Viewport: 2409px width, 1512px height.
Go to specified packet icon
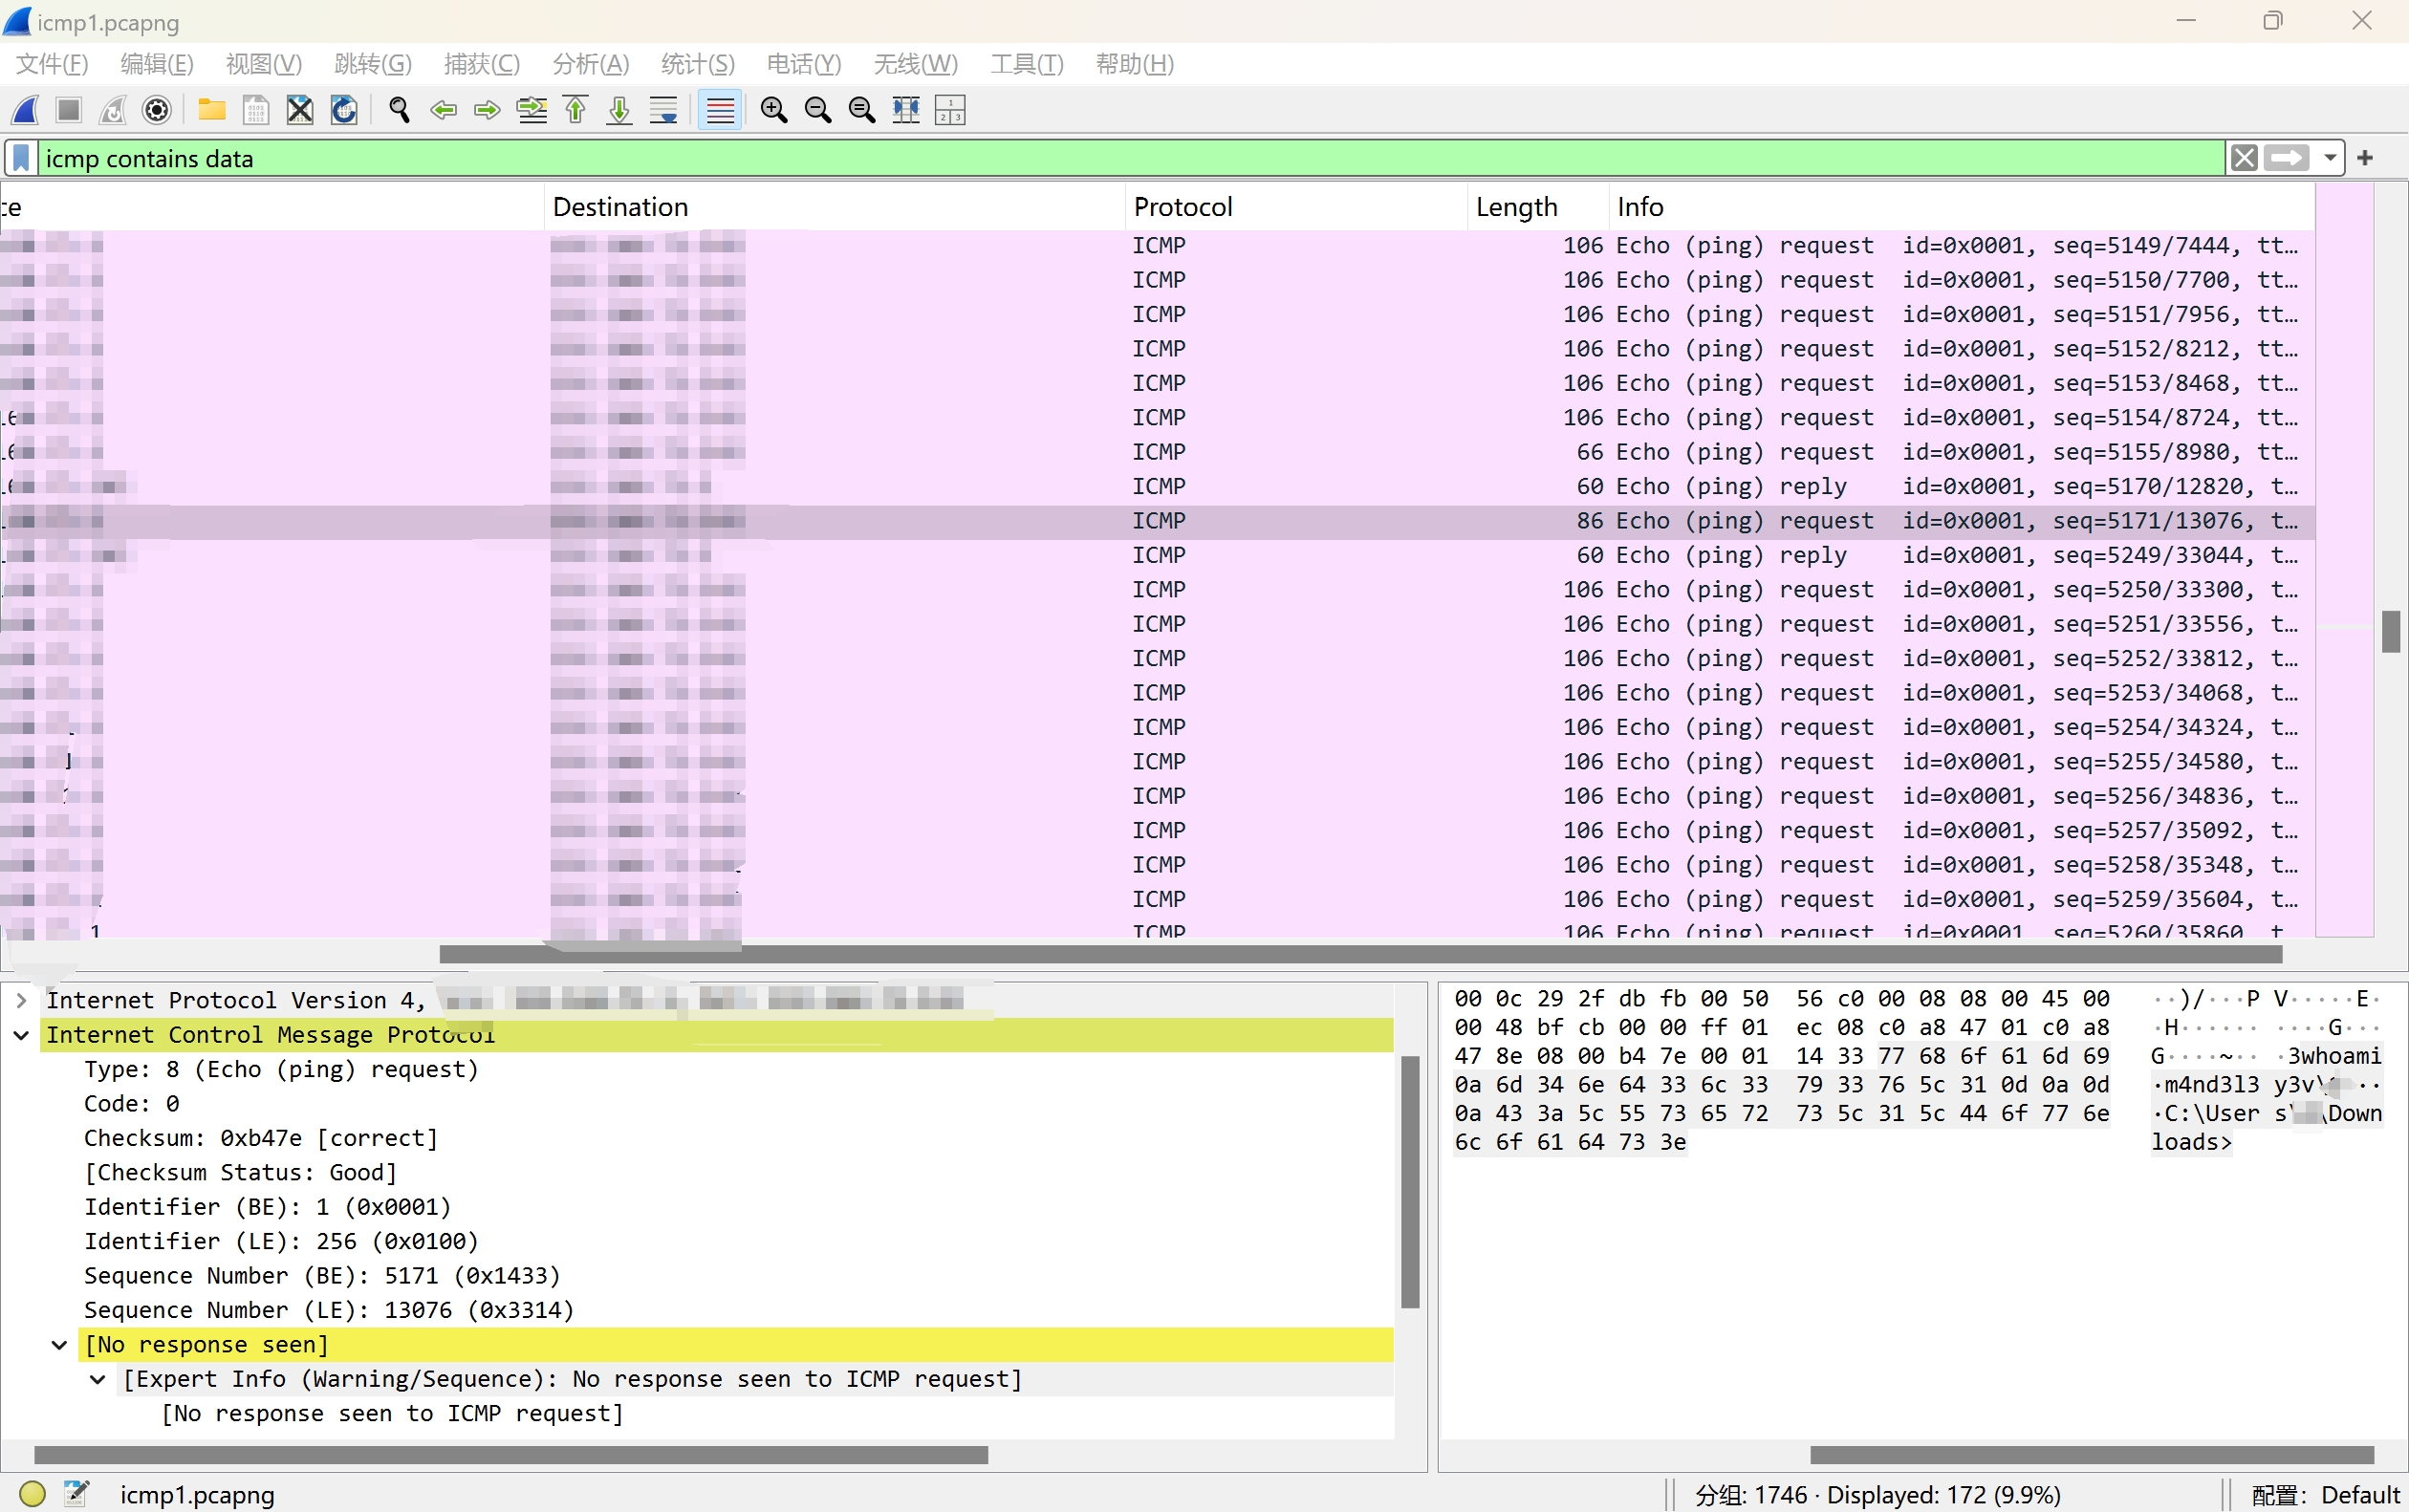point(531,110)
